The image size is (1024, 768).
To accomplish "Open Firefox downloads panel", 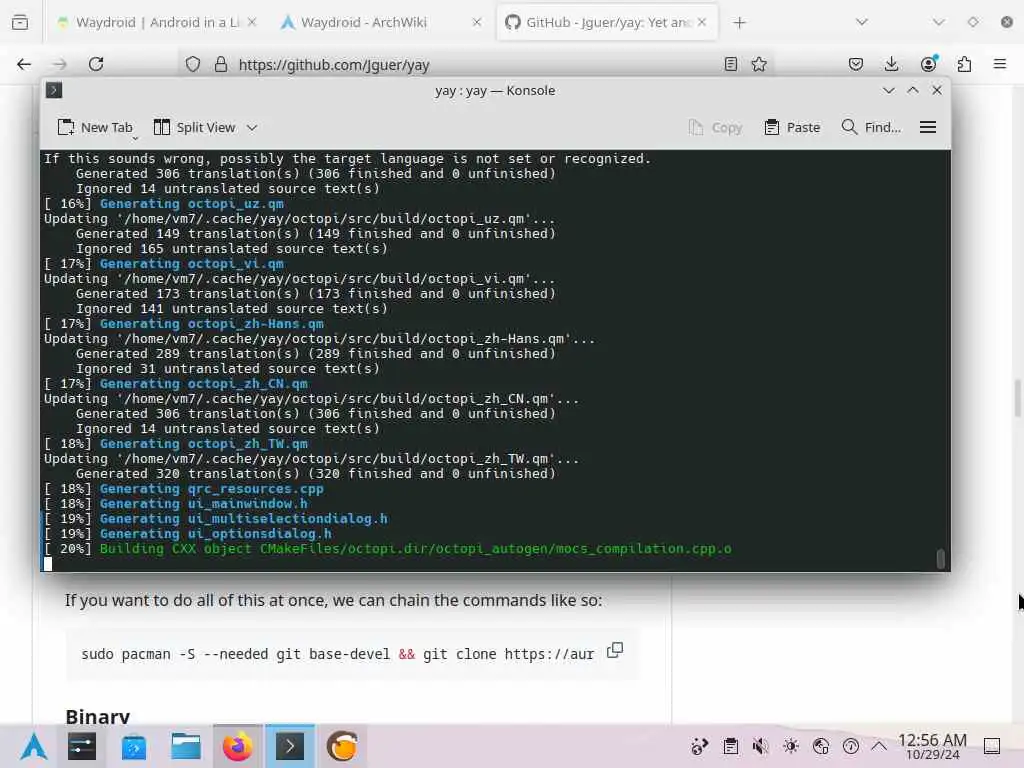I will pyautogui.click(x=891, y=64).
